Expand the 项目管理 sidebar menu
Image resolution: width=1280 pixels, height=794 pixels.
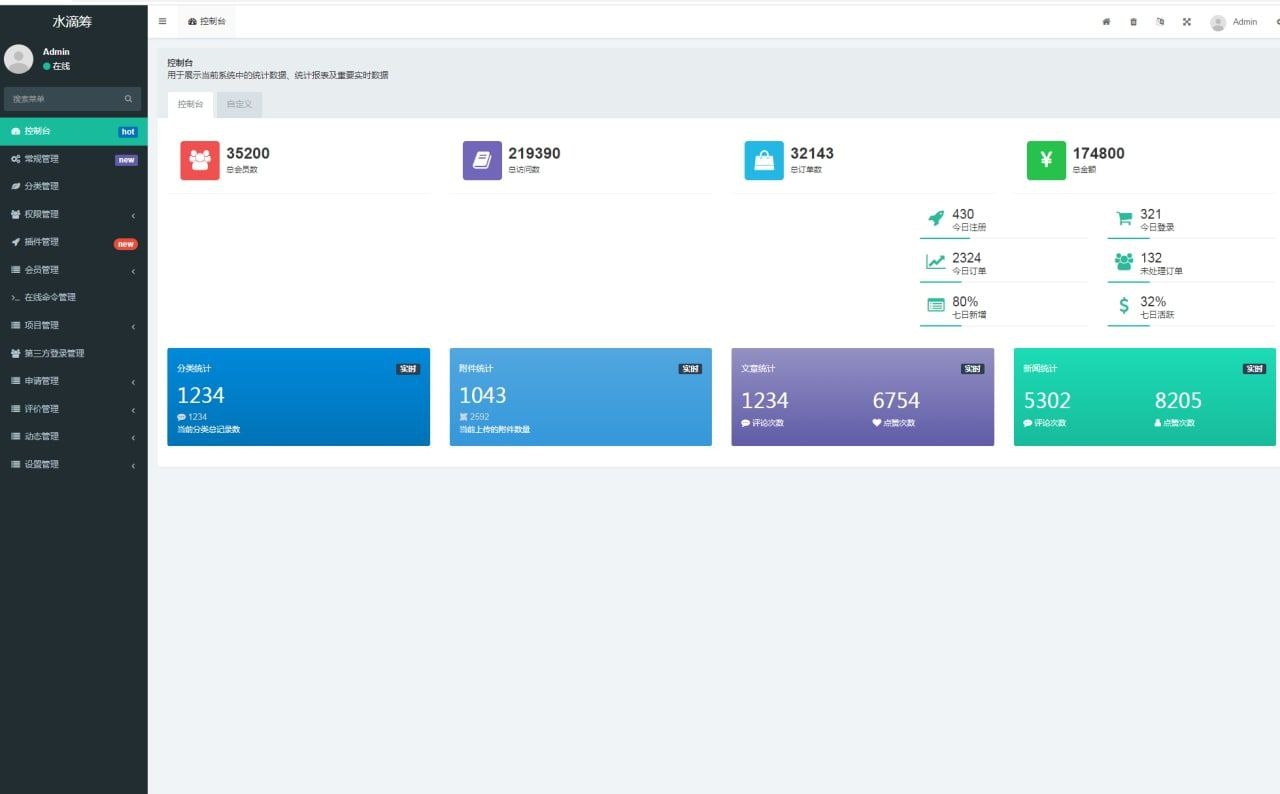coord(73,325)
